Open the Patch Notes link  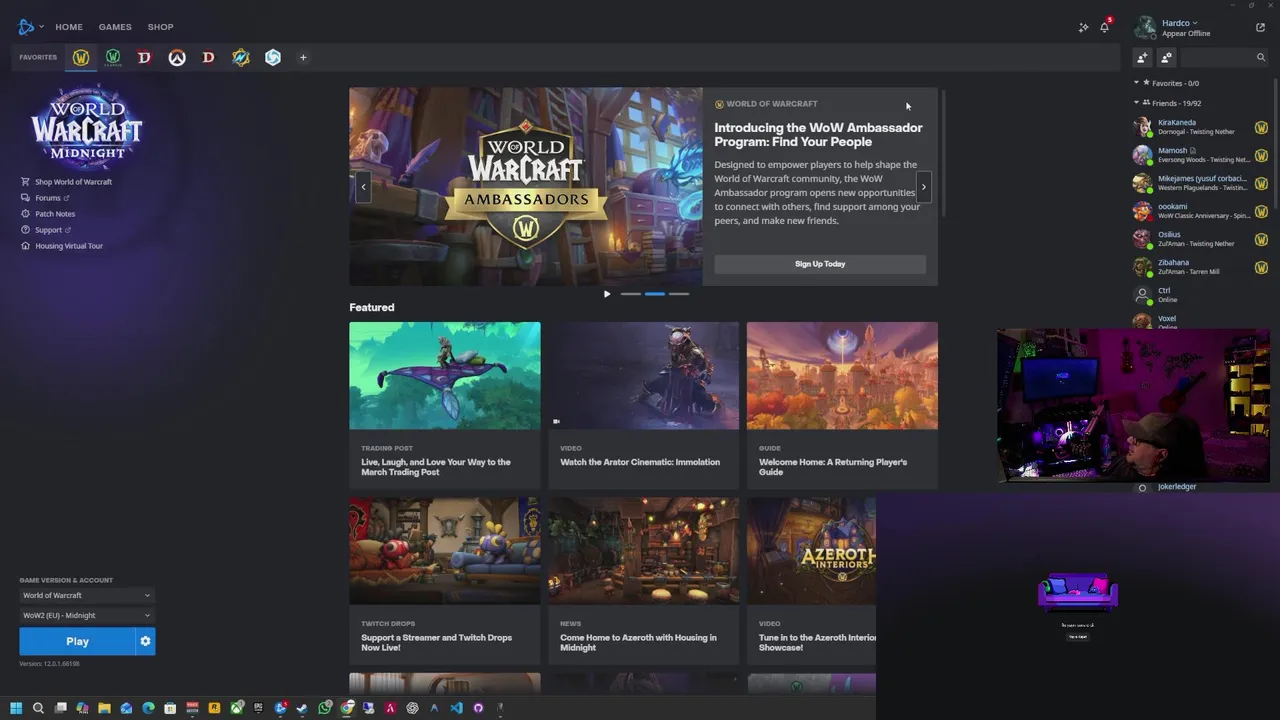[x=48, y=214]
